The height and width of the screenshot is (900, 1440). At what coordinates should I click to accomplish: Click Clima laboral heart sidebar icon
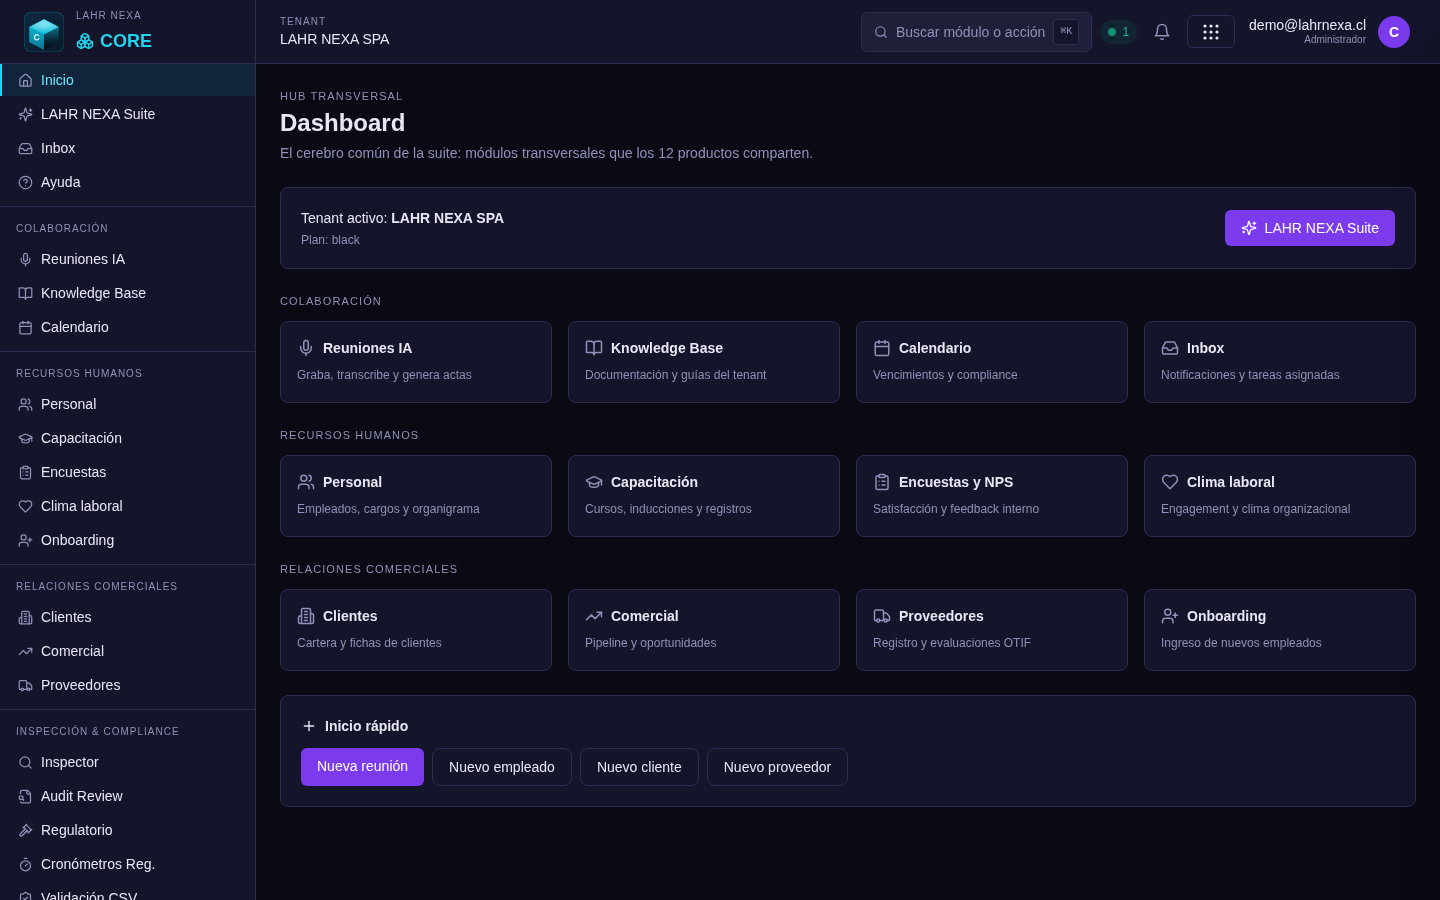(26, 506)
